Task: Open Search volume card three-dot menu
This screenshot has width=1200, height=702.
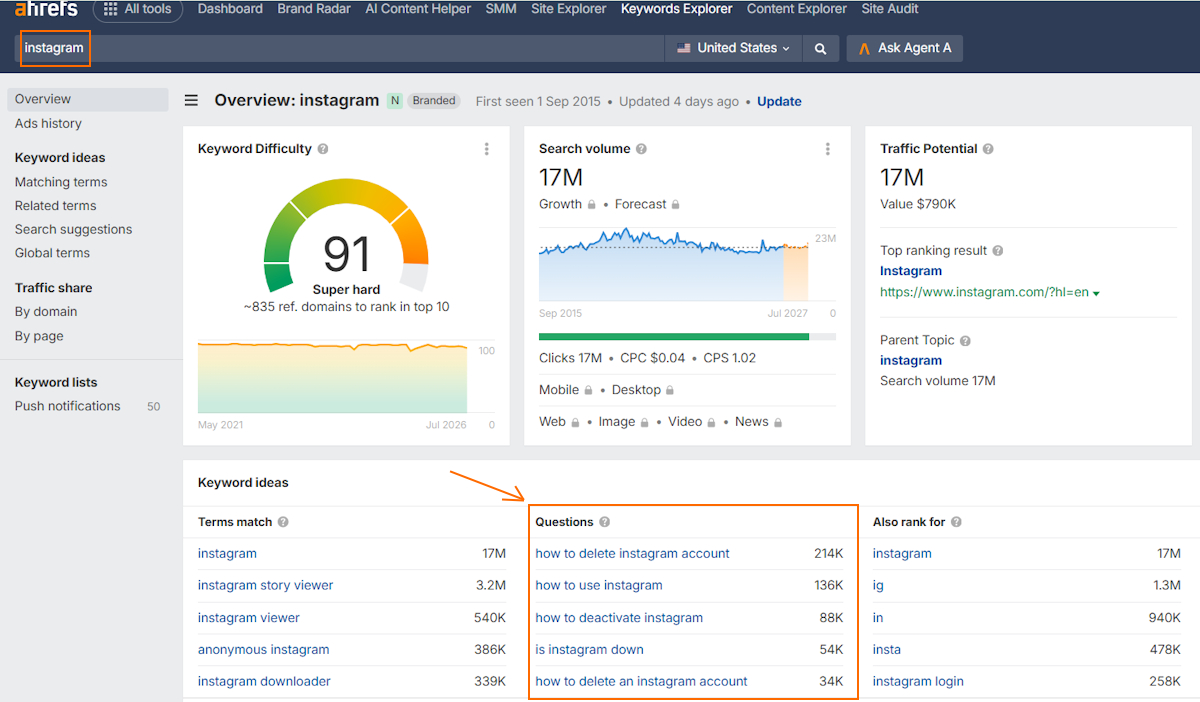Action: [x=828, y=149]
